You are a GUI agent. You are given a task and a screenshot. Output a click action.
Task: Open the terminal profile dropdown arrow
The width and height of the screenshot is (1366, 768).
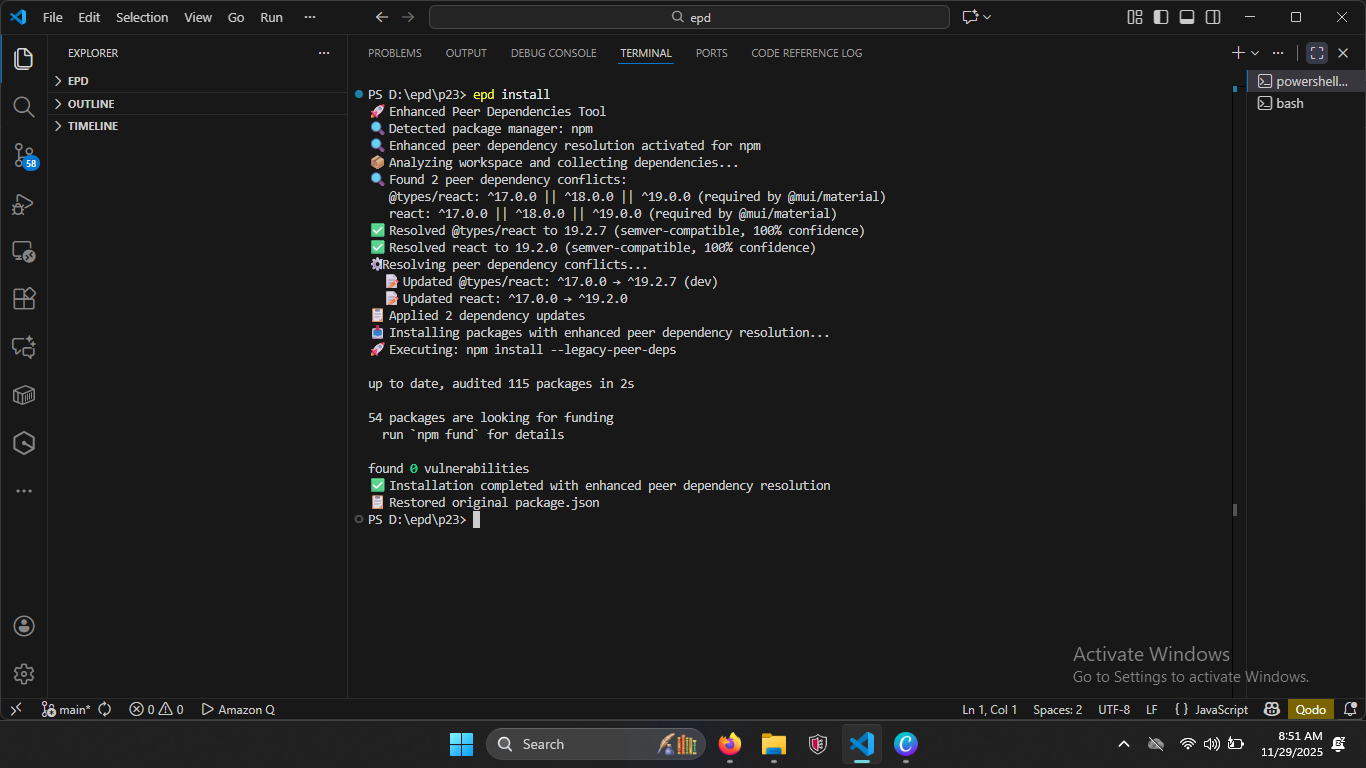click(1256, 52)
